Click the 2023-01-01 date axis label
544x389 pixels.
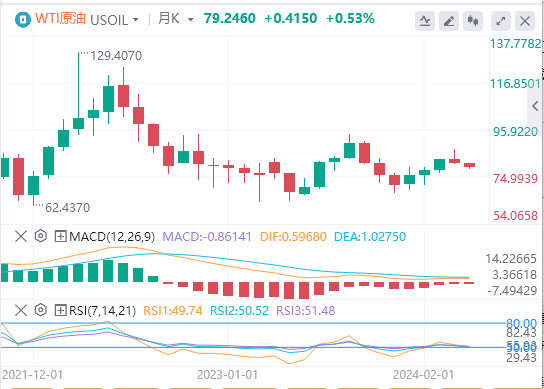(228, 375)
